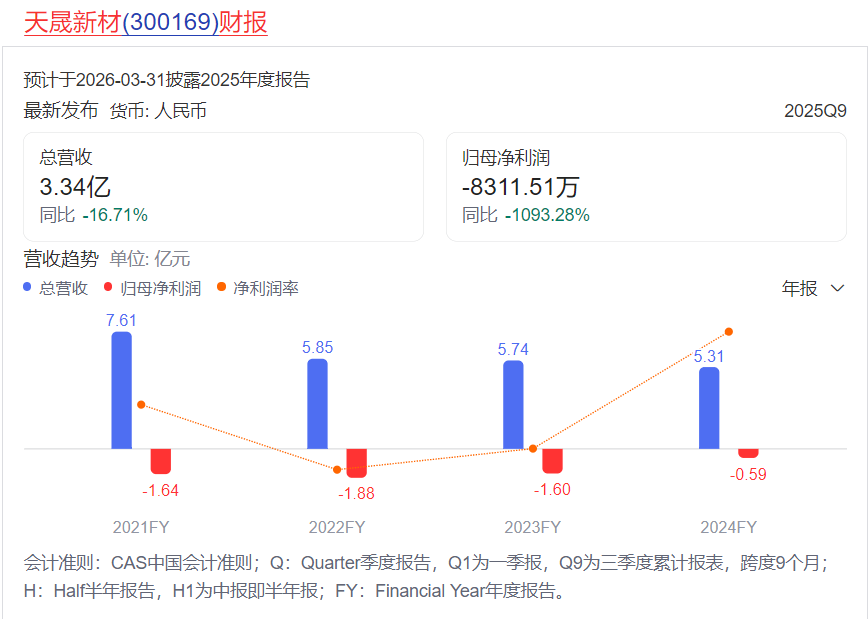Click the 预计于2026-03-31披露2025年度报告 notice

point(167,80)
